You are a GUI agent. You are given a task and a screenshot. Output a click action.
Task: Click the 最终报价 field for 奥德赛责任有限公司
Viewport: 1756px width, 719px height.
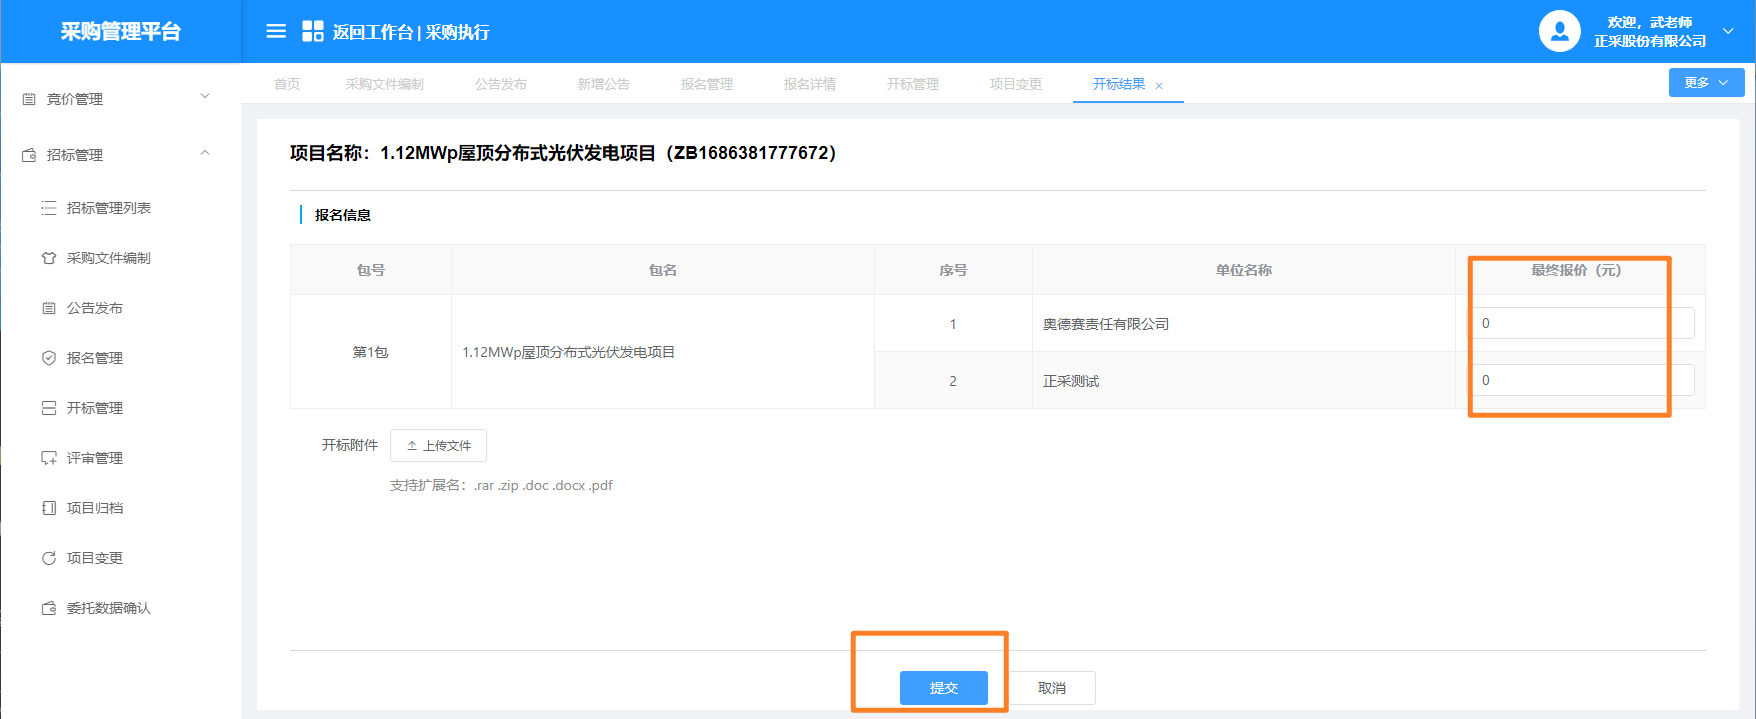pos(1580,323)
